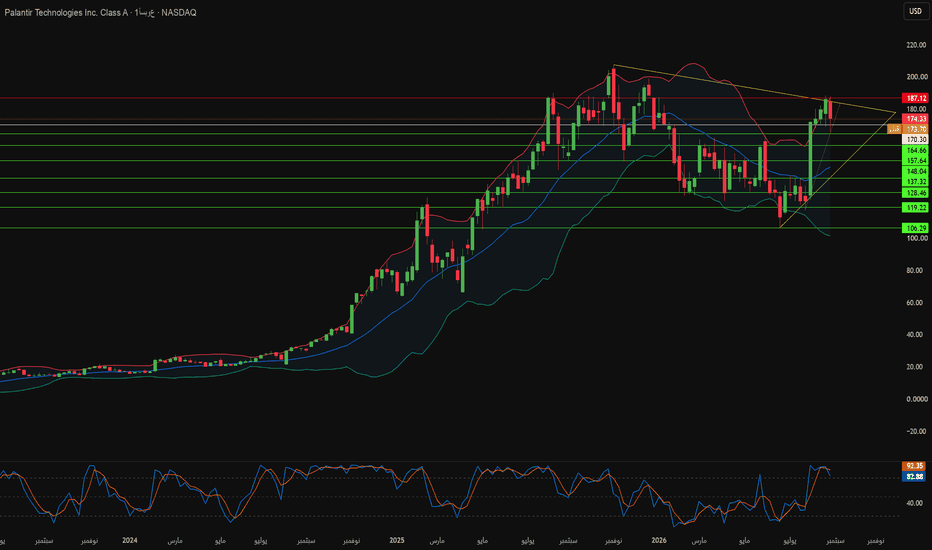Image resolution: width=932 pixels, height=550 pixels.
Task: Click the 0.0000 price scale value
Action: pos(916,399)
